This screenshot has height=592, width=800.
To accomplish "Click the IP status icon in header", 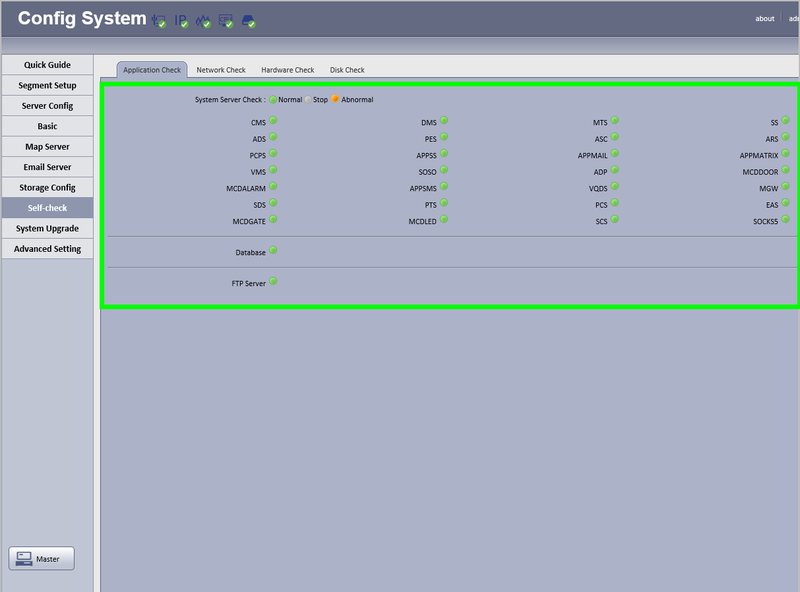I will pyautogui.click(x=181, y=20).
